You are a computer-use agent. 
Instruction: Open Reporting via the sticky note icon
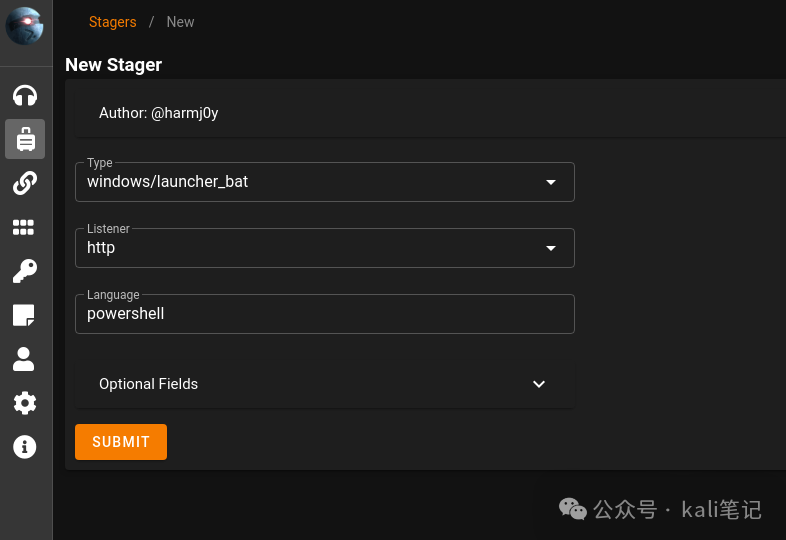tap(24, 315)
